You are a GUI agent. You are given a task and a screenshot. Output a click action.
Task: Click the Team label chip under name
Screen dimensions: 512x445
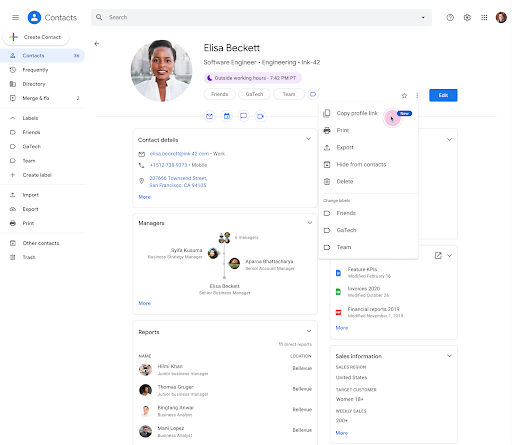289,94
